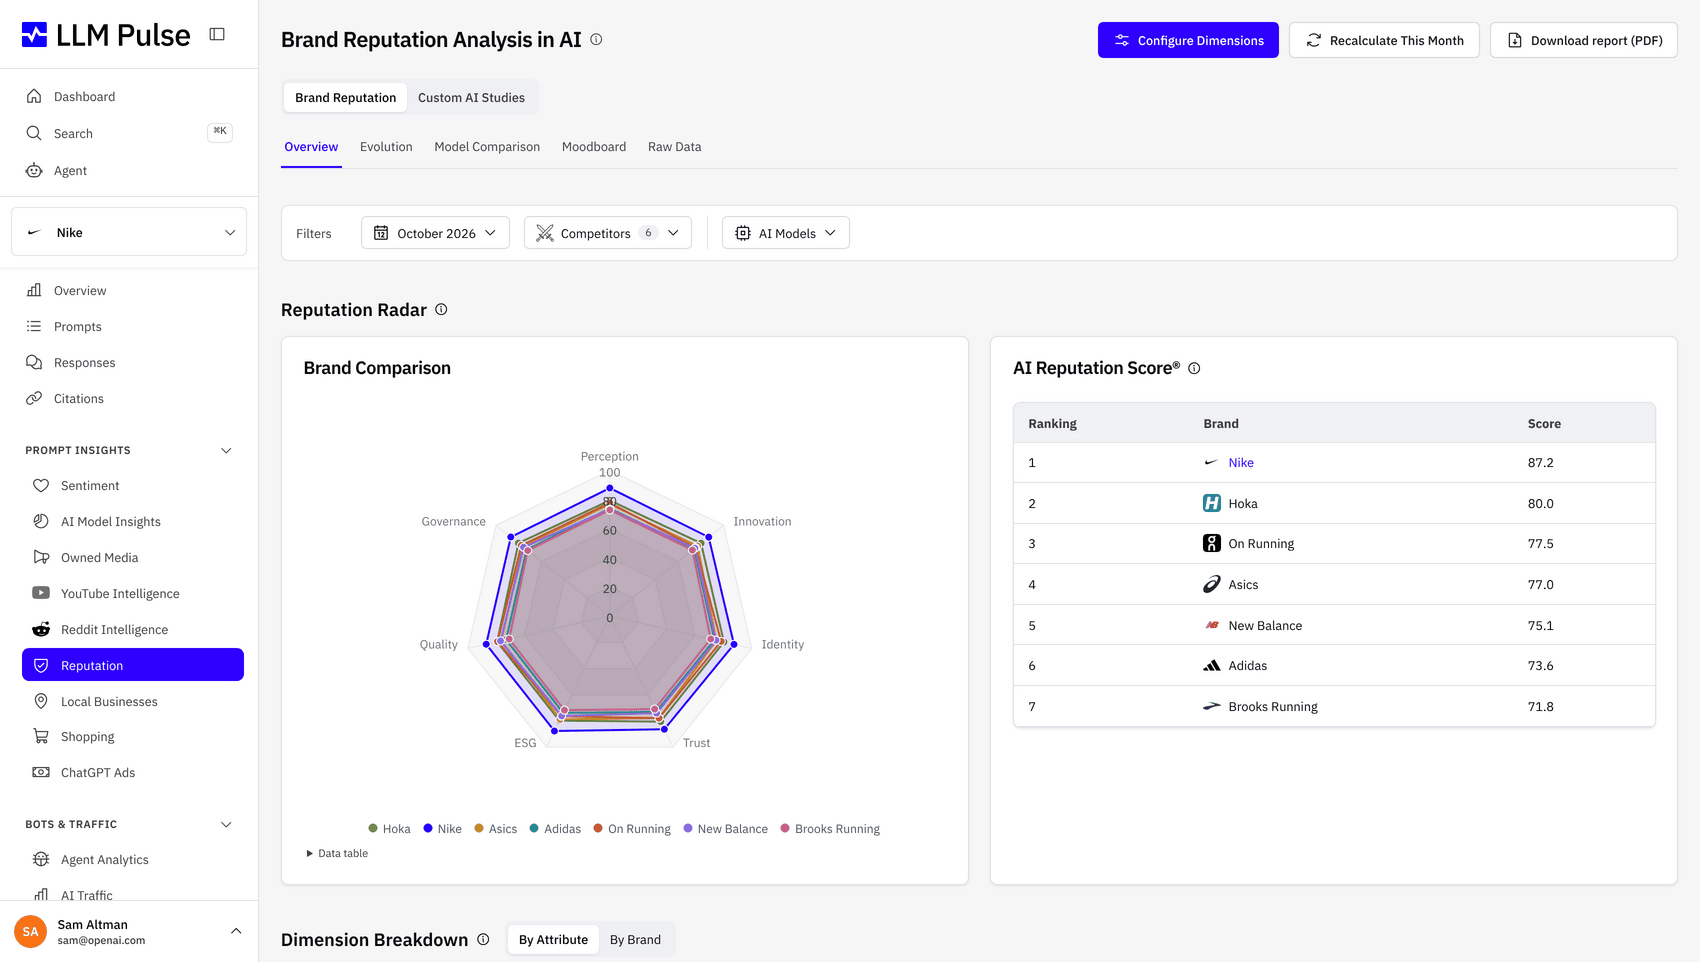The height and width of the screenshot is (962, 1700).
Task: Click info icon beside AI Reputation Score
Action: 1194,368
